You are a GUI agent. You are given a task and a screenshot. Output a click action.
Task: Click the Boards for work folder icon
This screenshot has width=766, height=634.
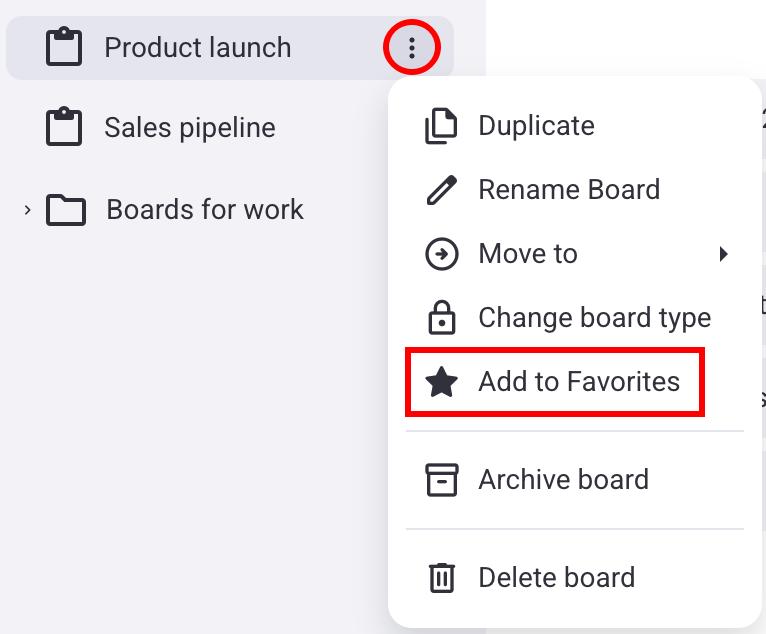tap(66, 210)
